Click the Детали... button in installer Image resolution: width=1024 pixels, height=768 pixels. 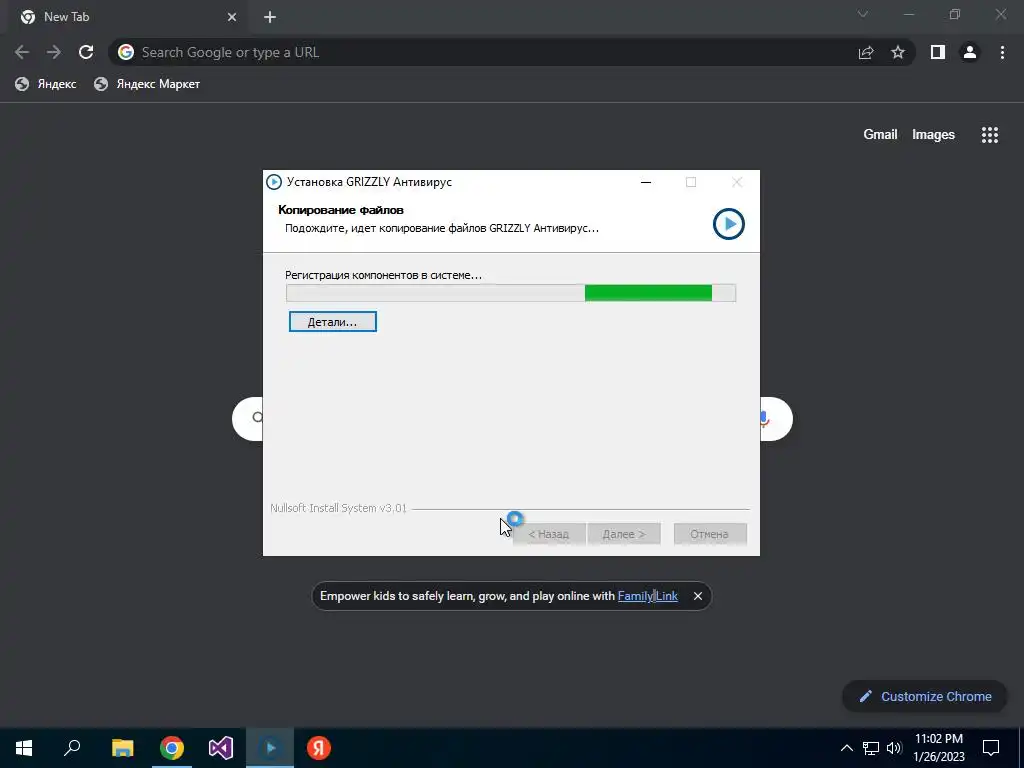pos(332,322)
